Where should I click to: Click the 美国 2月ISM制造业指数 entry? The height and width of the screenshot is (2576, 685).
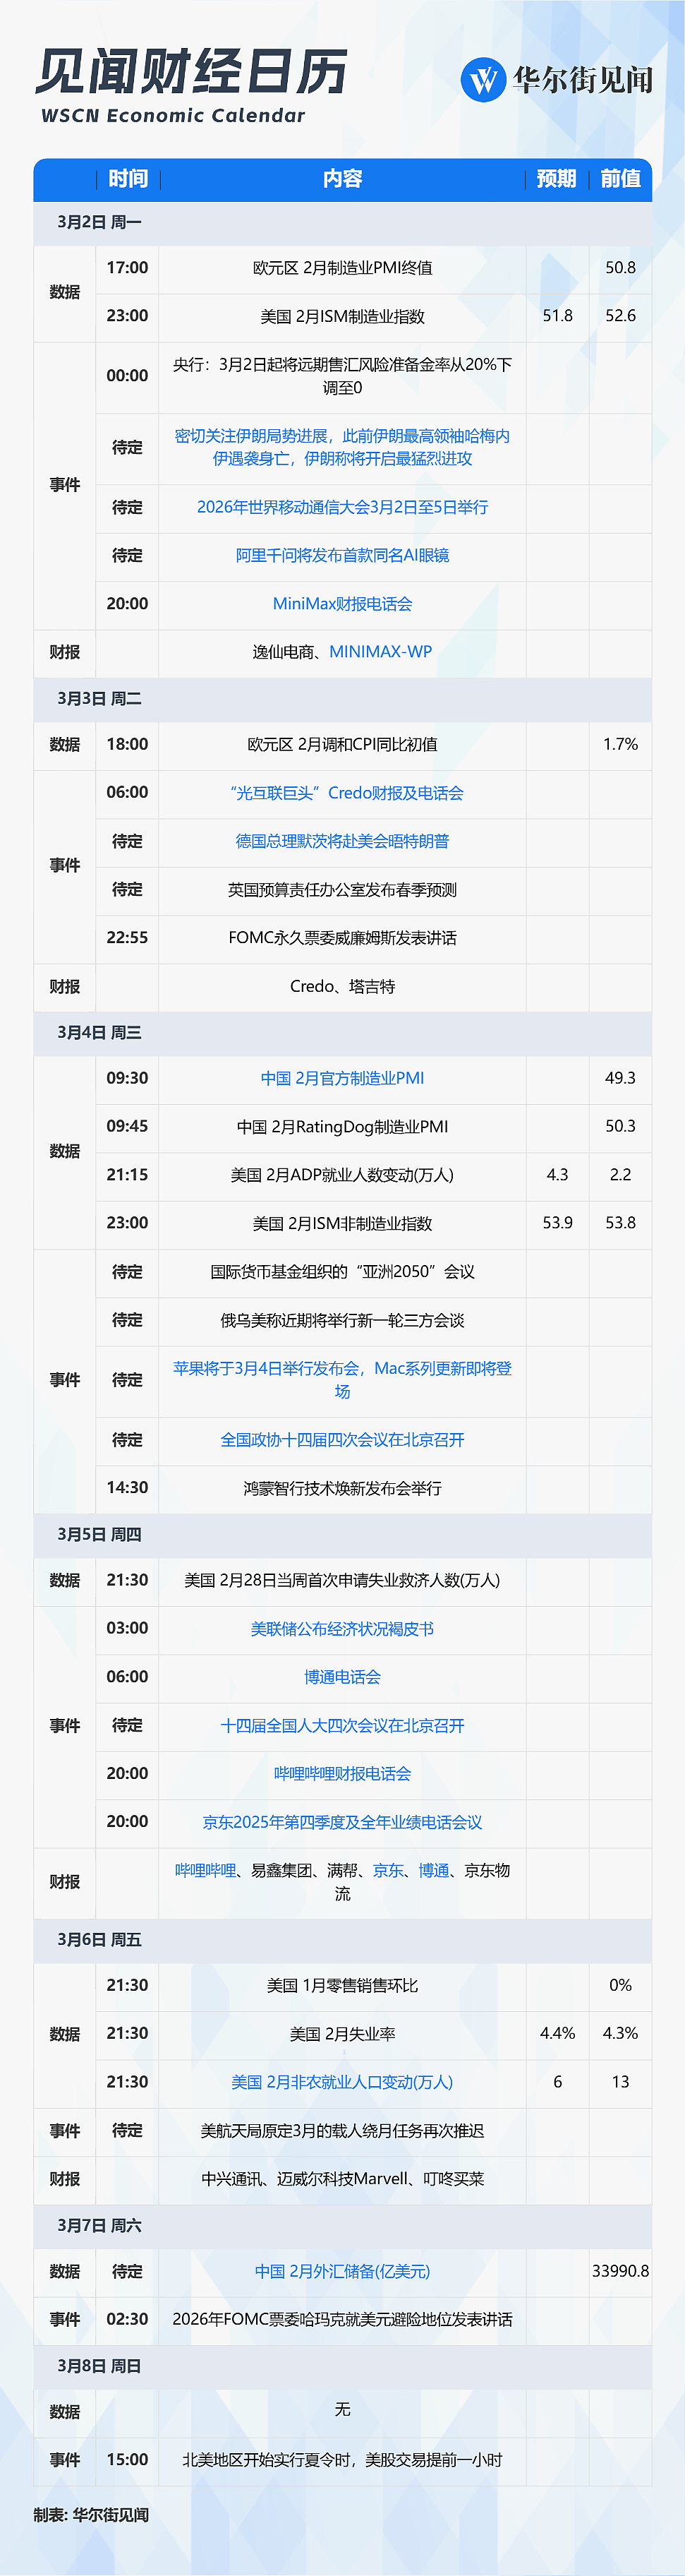(x=342, y=316)
